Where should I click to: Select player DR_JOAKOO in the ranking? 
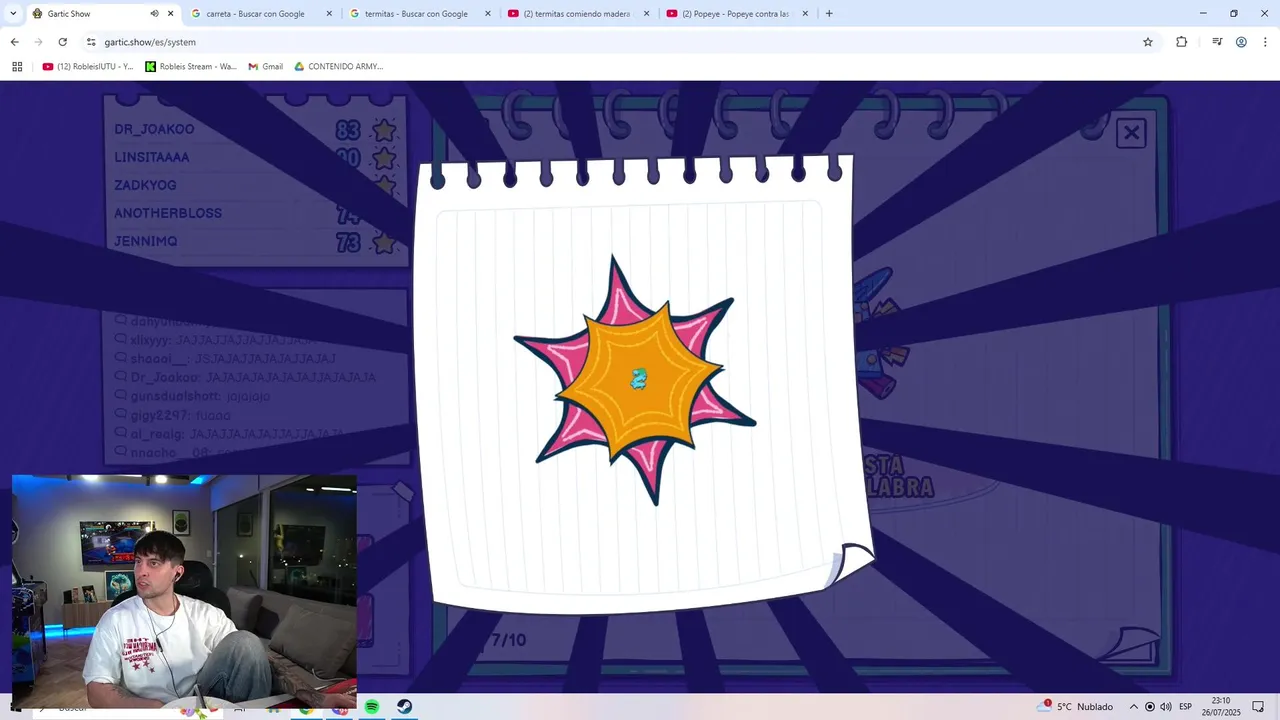click(154, 129)
